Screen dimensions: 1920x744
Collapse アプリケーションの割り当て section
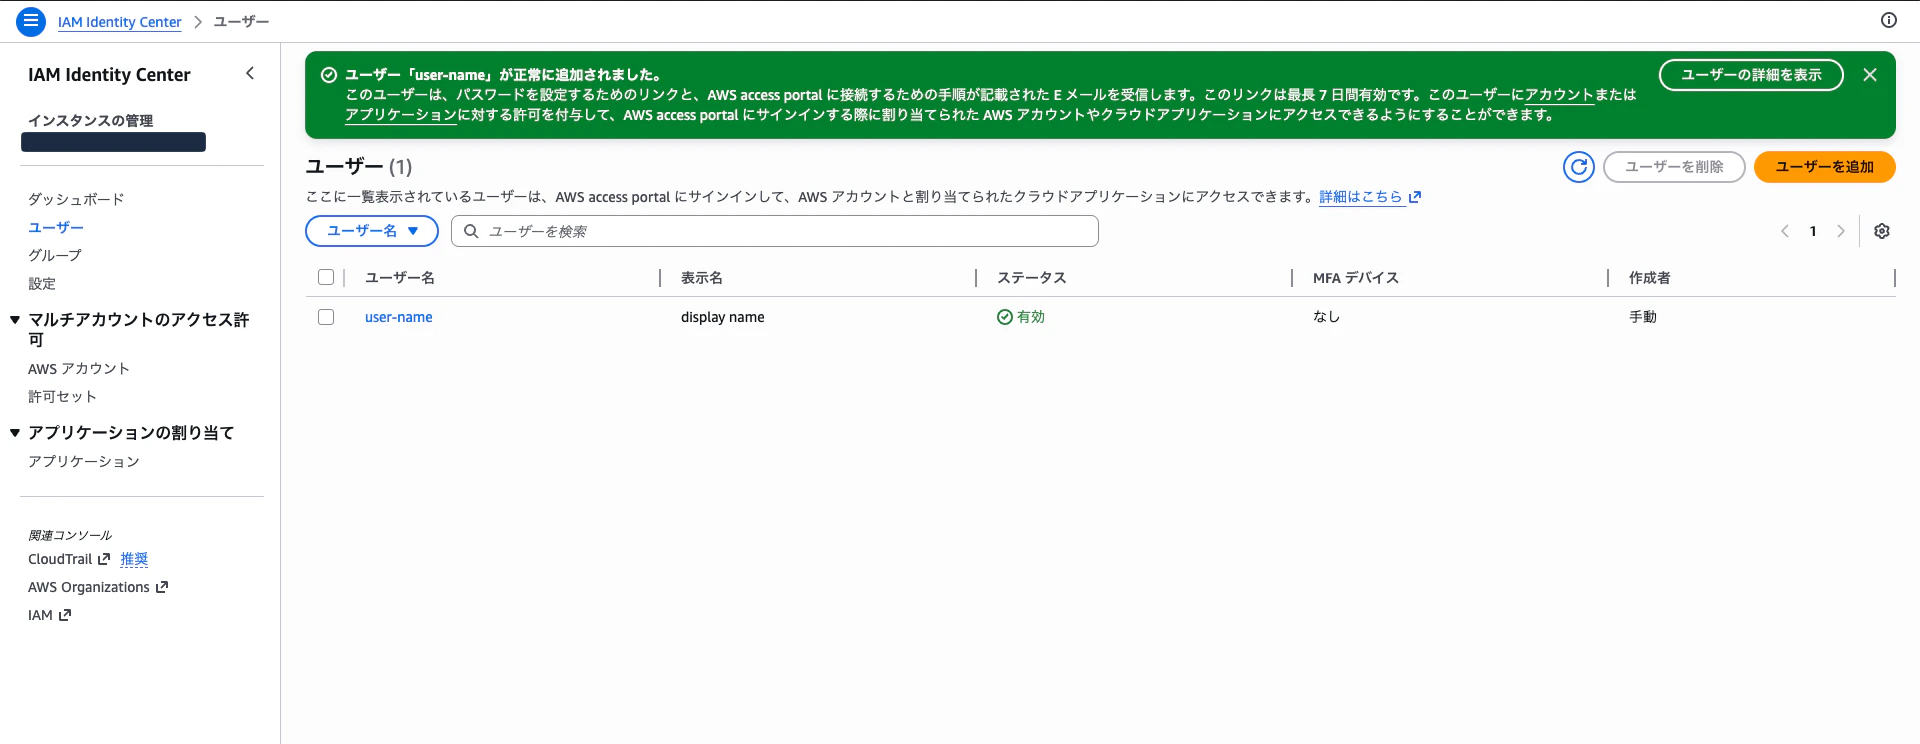15,433
